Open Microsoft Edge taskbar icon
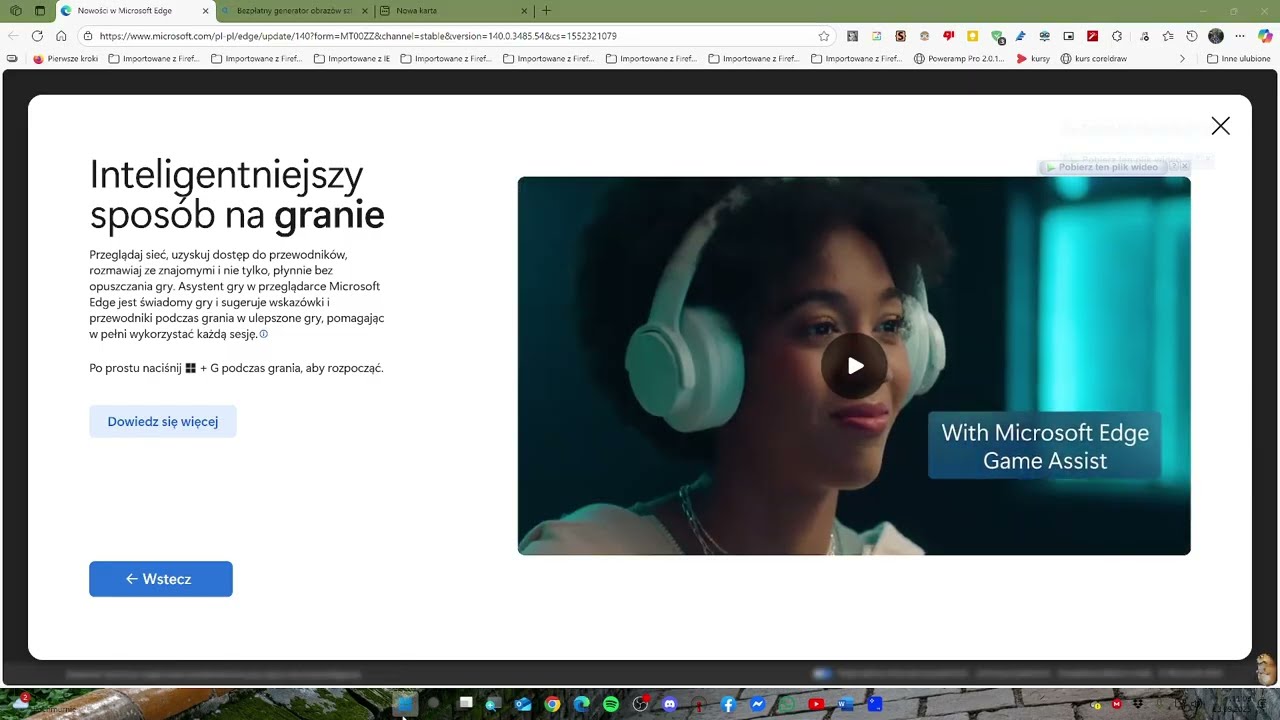The width and height of the screenshot is (1280, 720). (582, 704)
